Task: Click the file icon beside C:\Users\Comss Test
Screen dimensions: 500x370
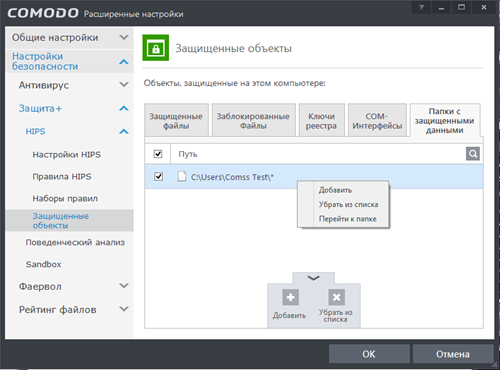Action: click(182, 176)
